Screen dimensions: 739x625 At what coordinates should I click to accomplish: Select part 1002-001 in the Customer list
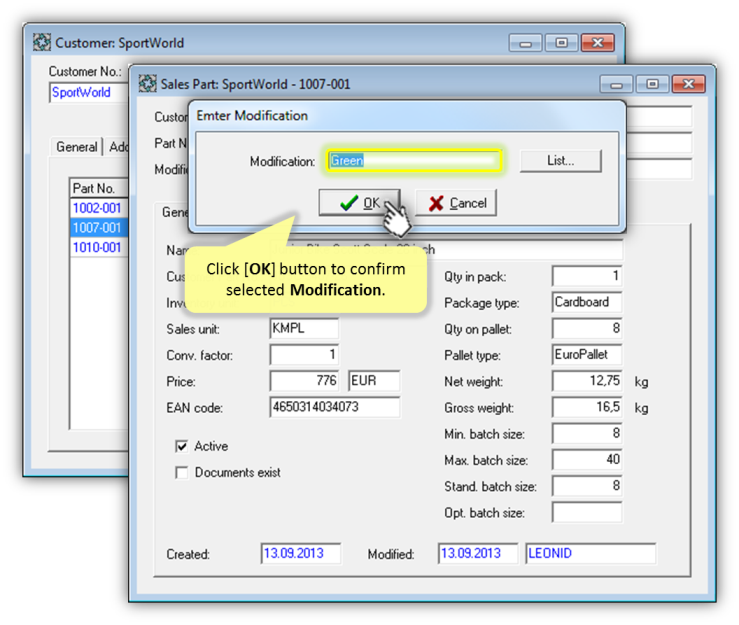coord(99,208)
